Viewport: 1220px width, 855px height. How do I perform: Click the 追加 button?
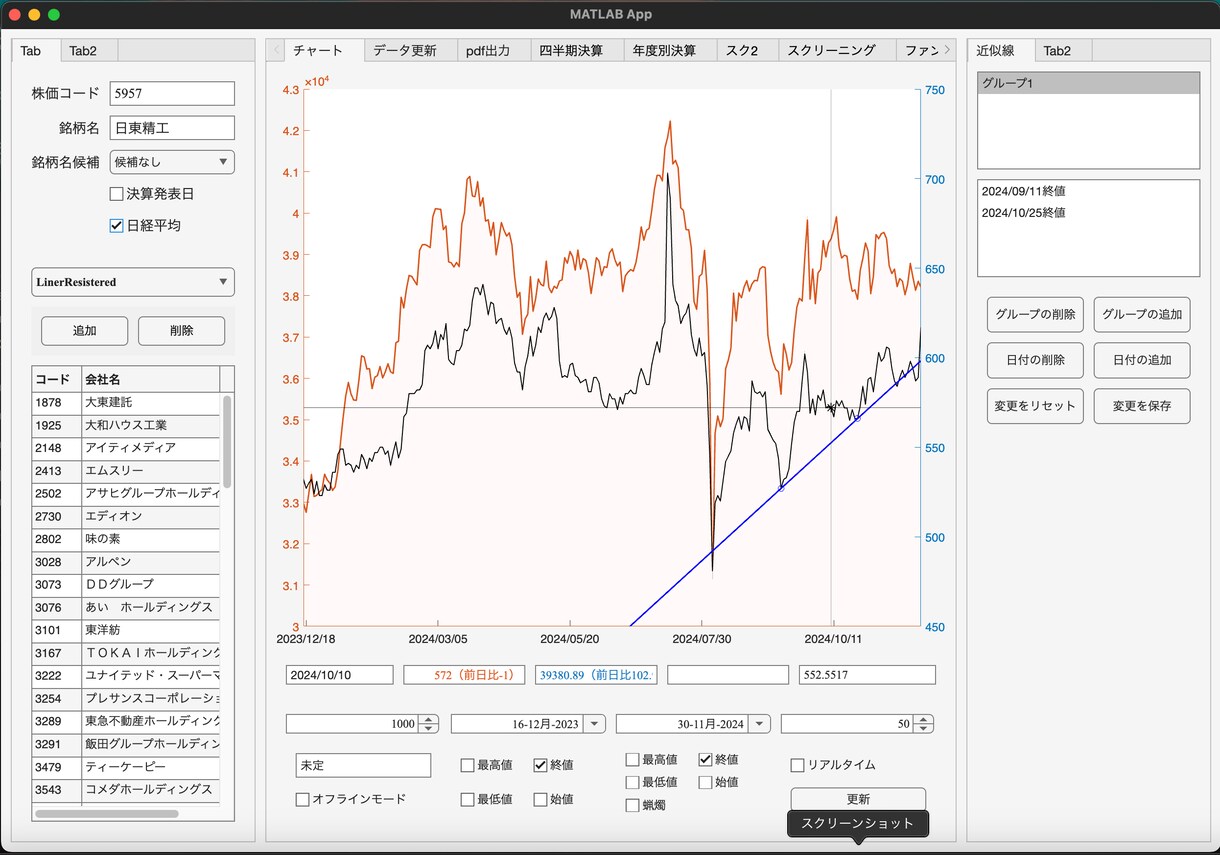85,331
